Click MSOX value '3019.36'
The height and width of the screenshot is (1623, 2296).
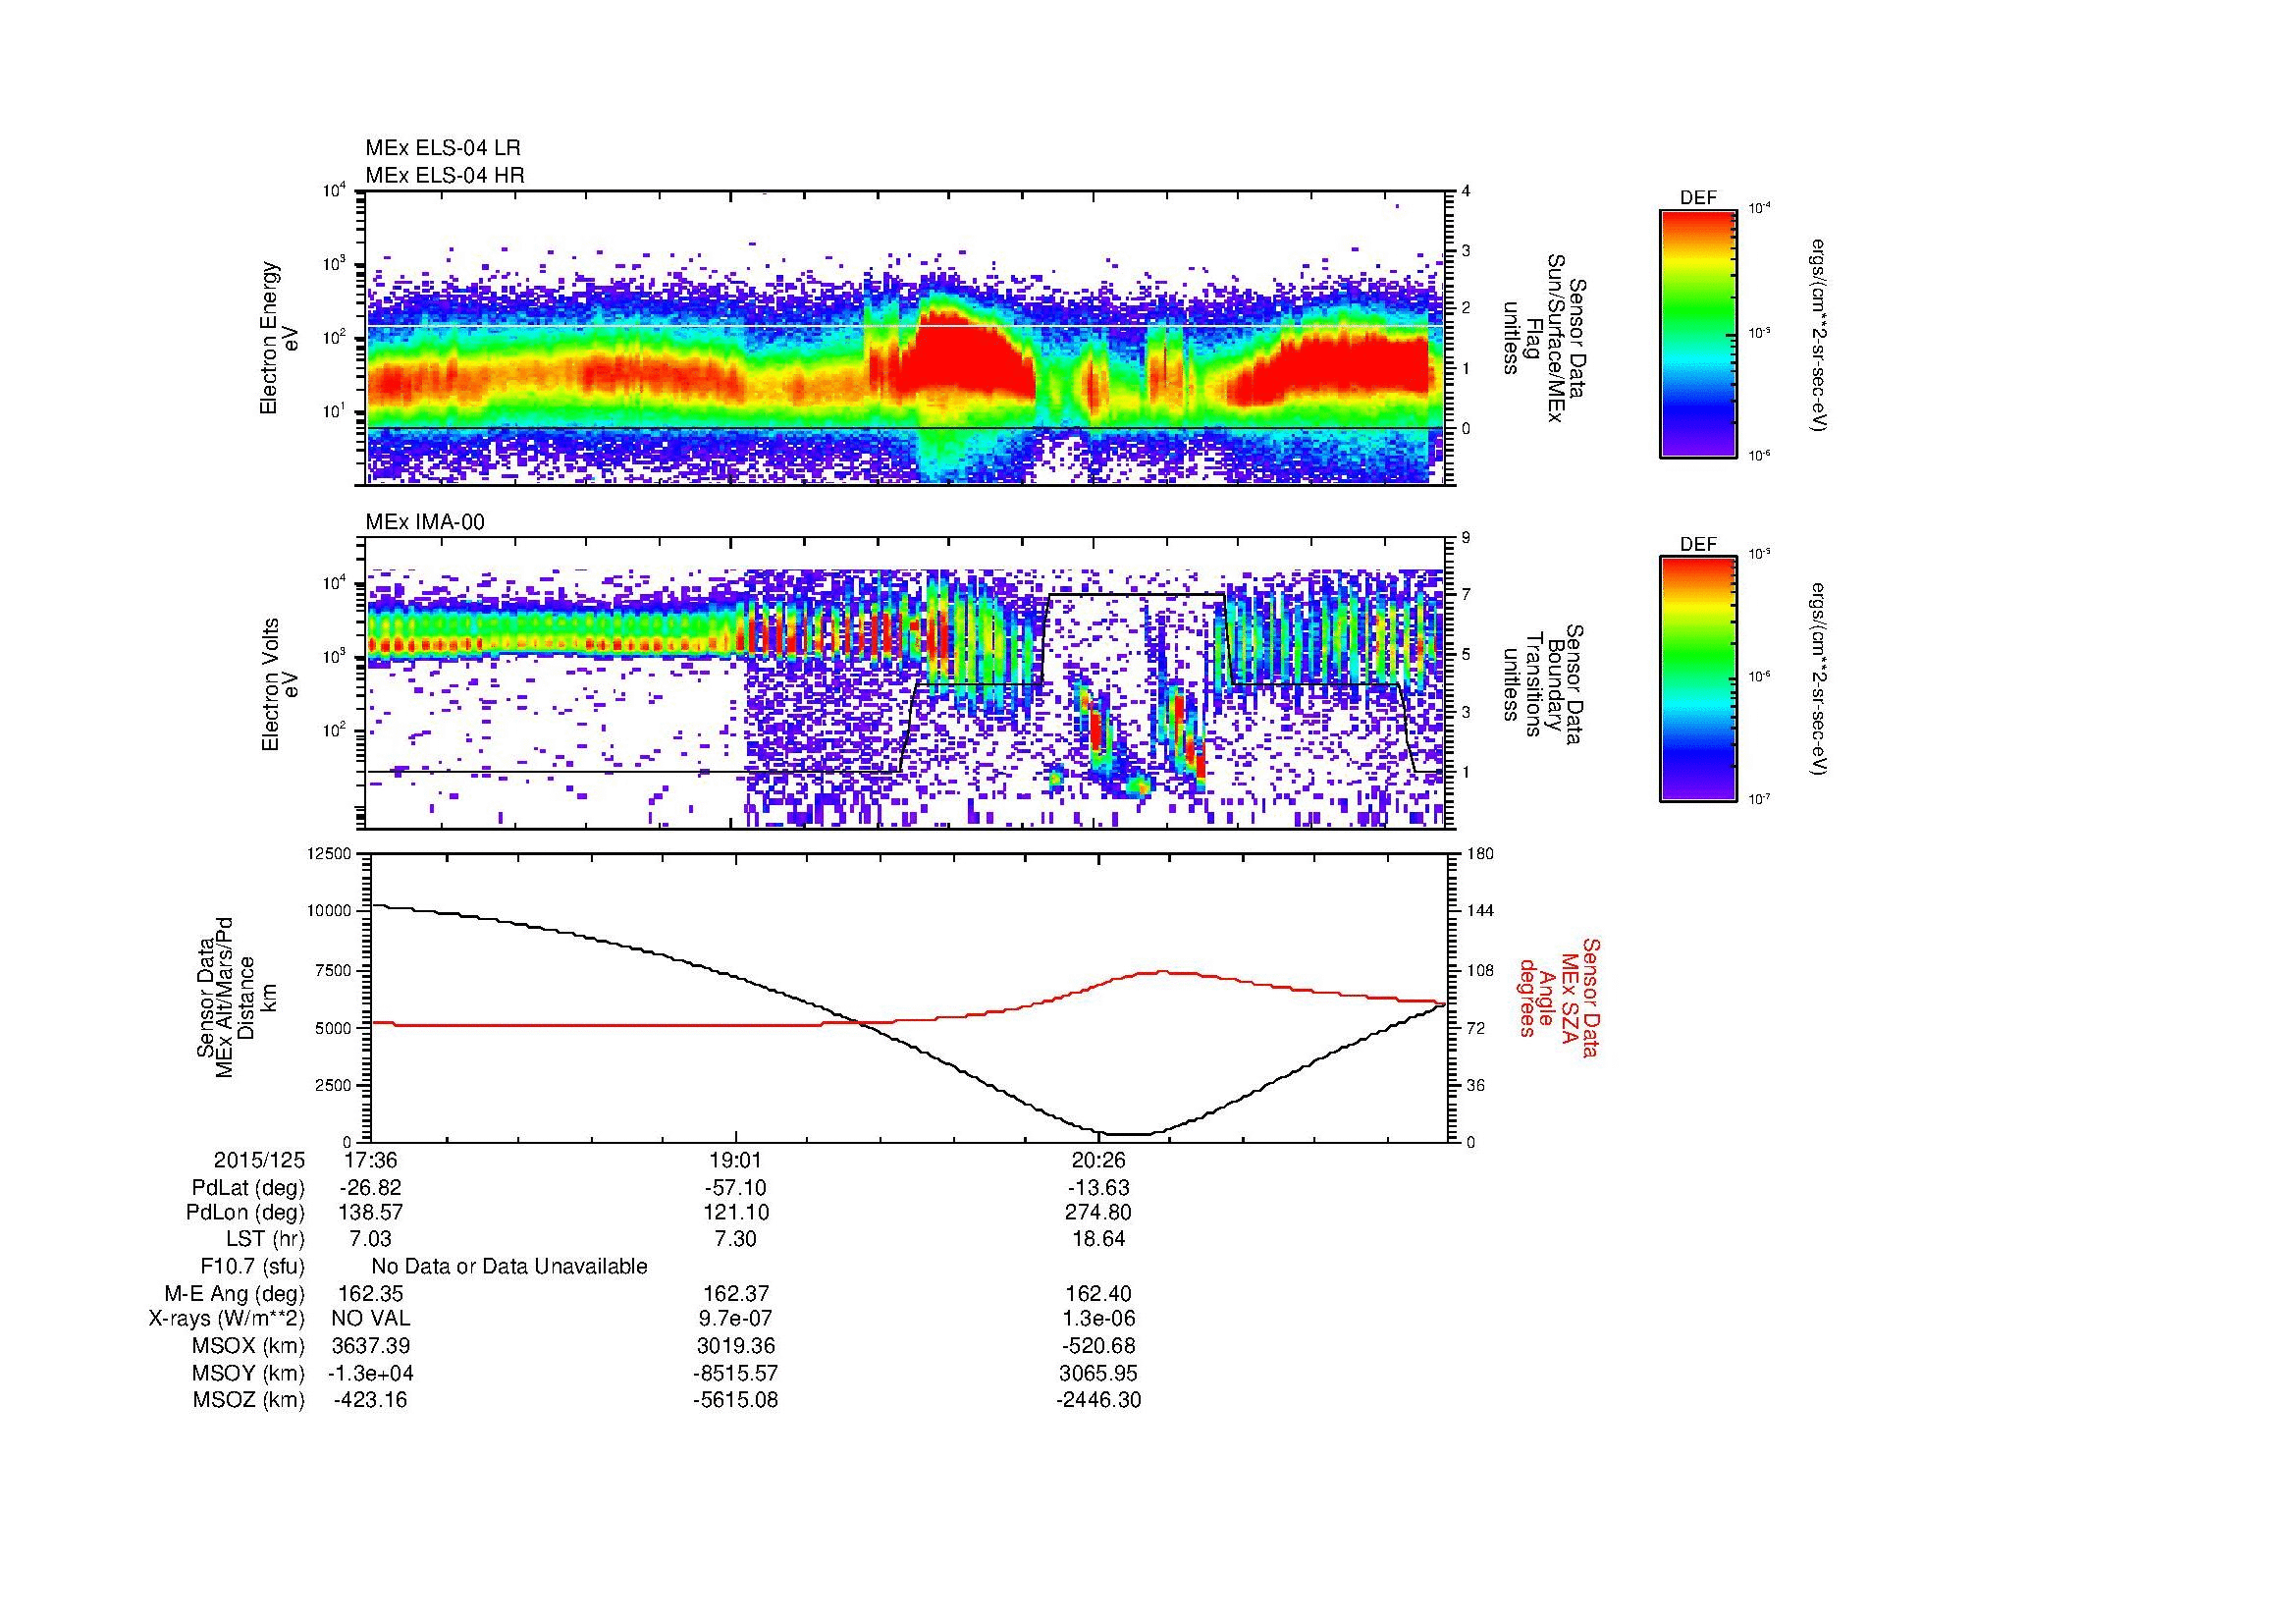pyautogui.click(x=735, y=1346)
